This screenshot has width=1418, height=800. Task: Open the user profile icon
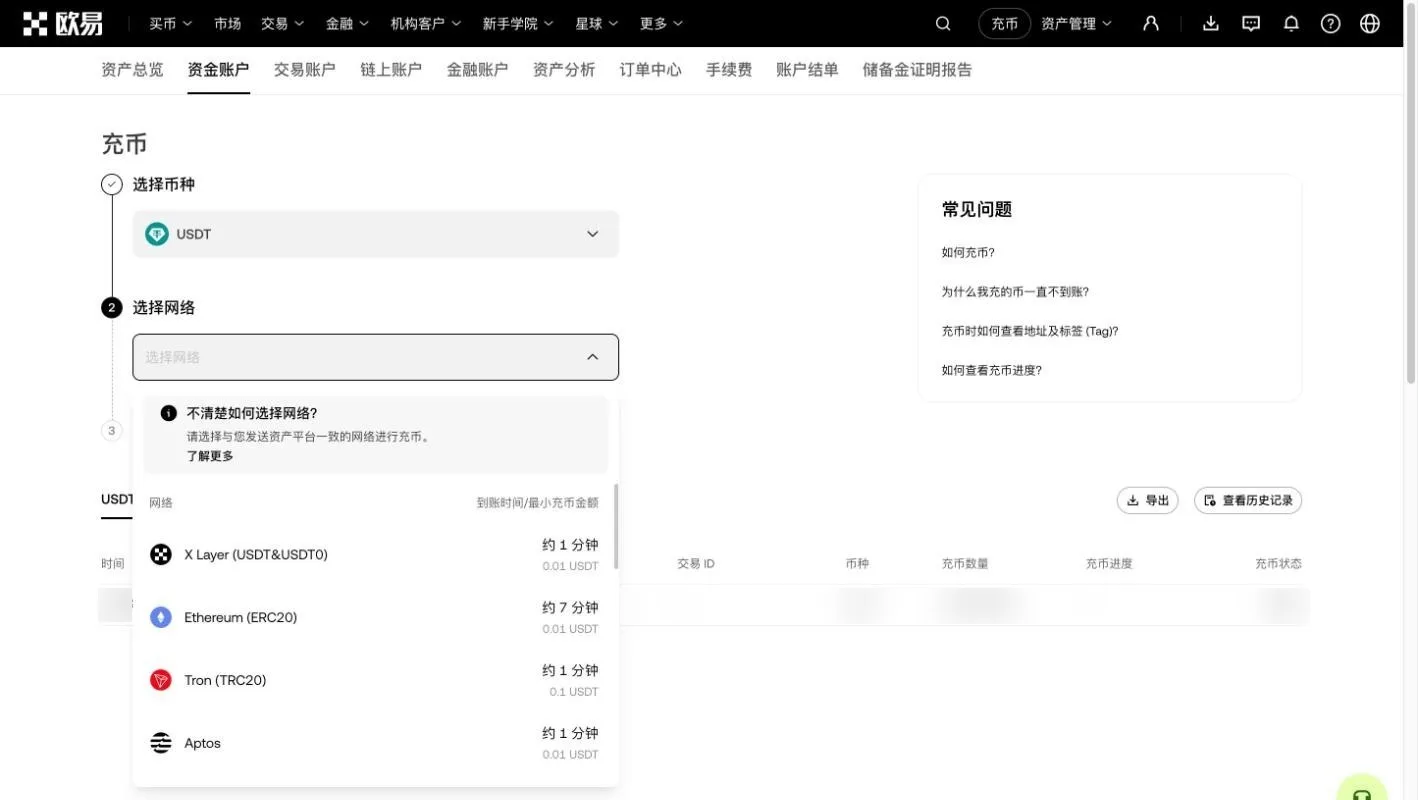pos(1151,23)
